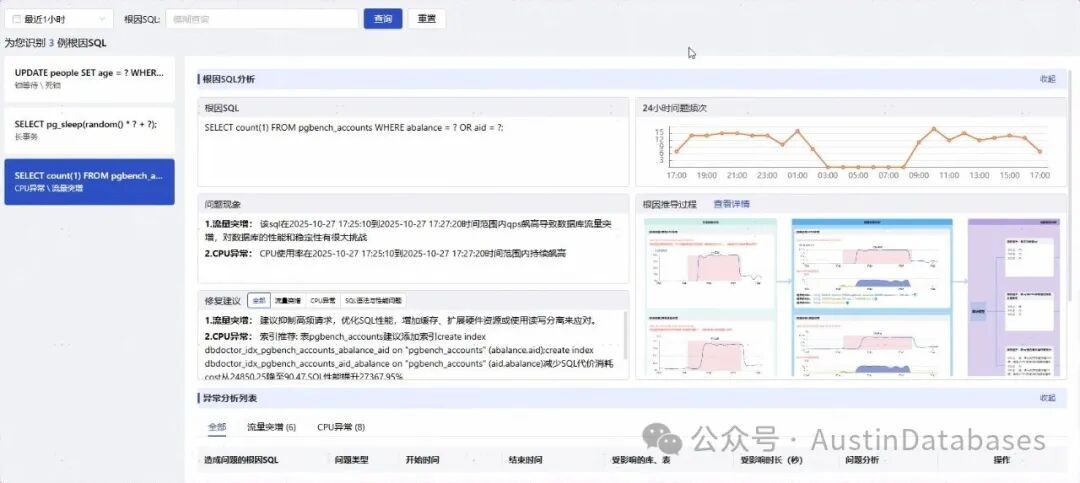Click the 为您识别 3 例根因SQL summary text
The width and height of the screenshot is (1080, 483).
(x=56, y=43)
